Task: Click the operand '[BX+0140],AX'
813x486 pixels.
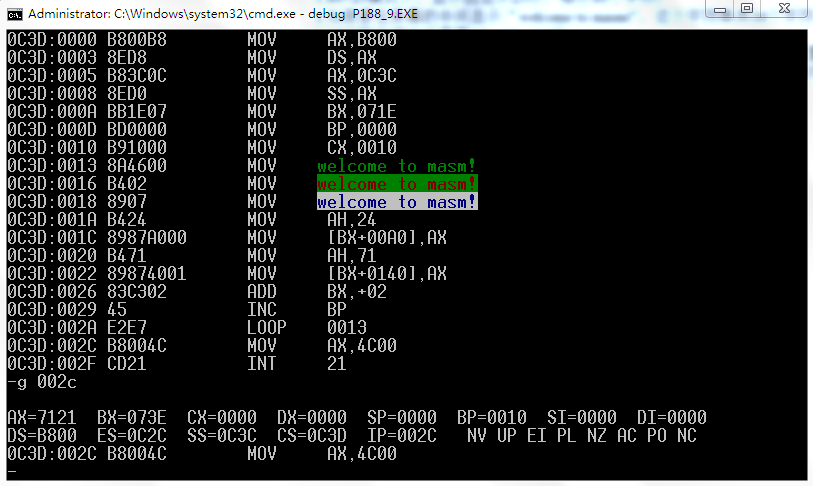Action: [x=387, y=274]
